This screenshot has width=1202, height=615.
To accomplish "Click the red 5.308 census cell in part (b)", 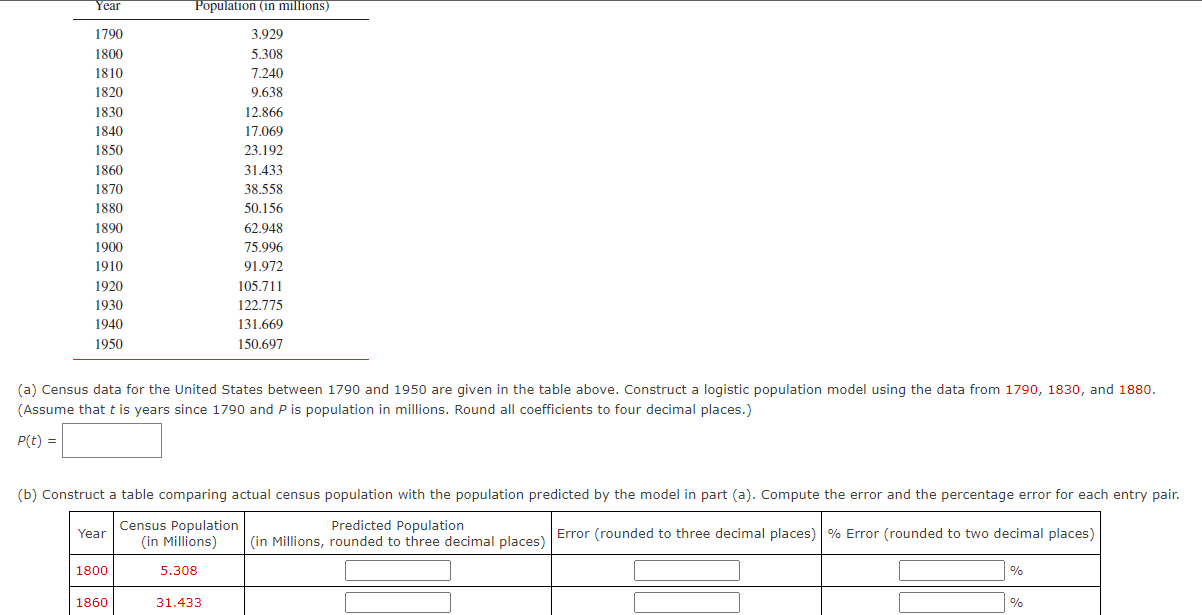I will click(179, 571).
